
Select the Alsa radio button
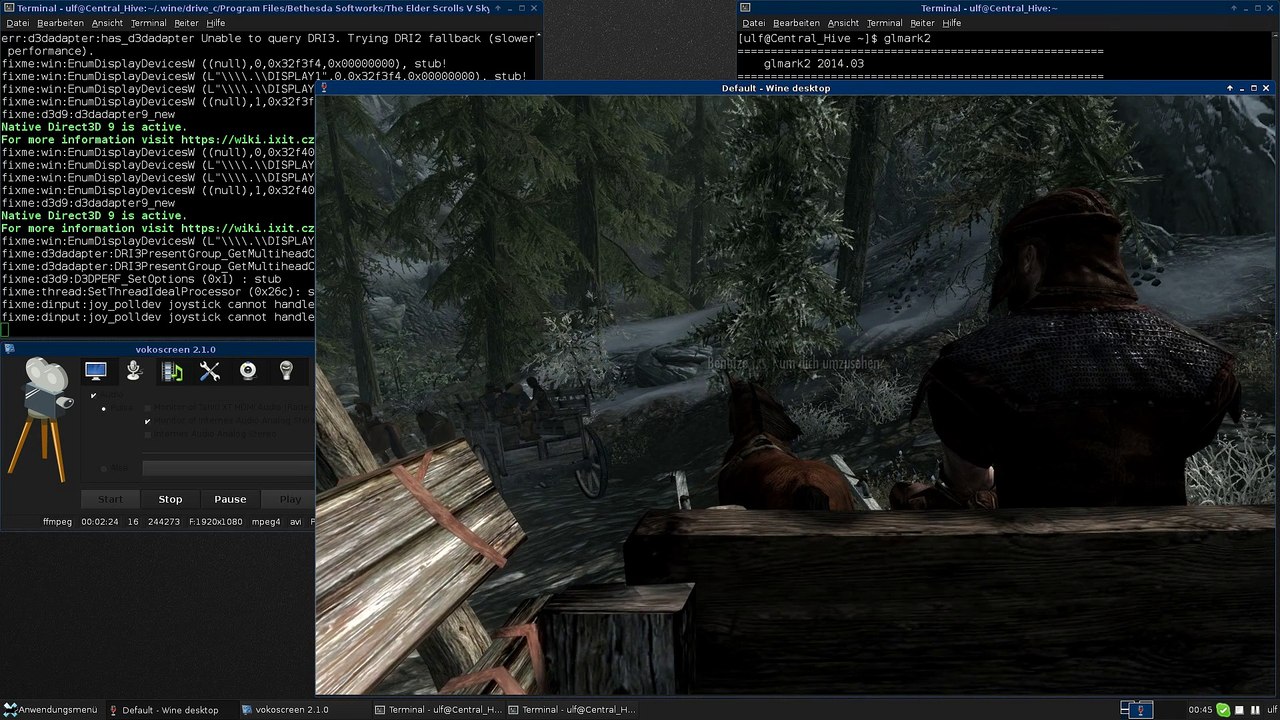point(103,468)
